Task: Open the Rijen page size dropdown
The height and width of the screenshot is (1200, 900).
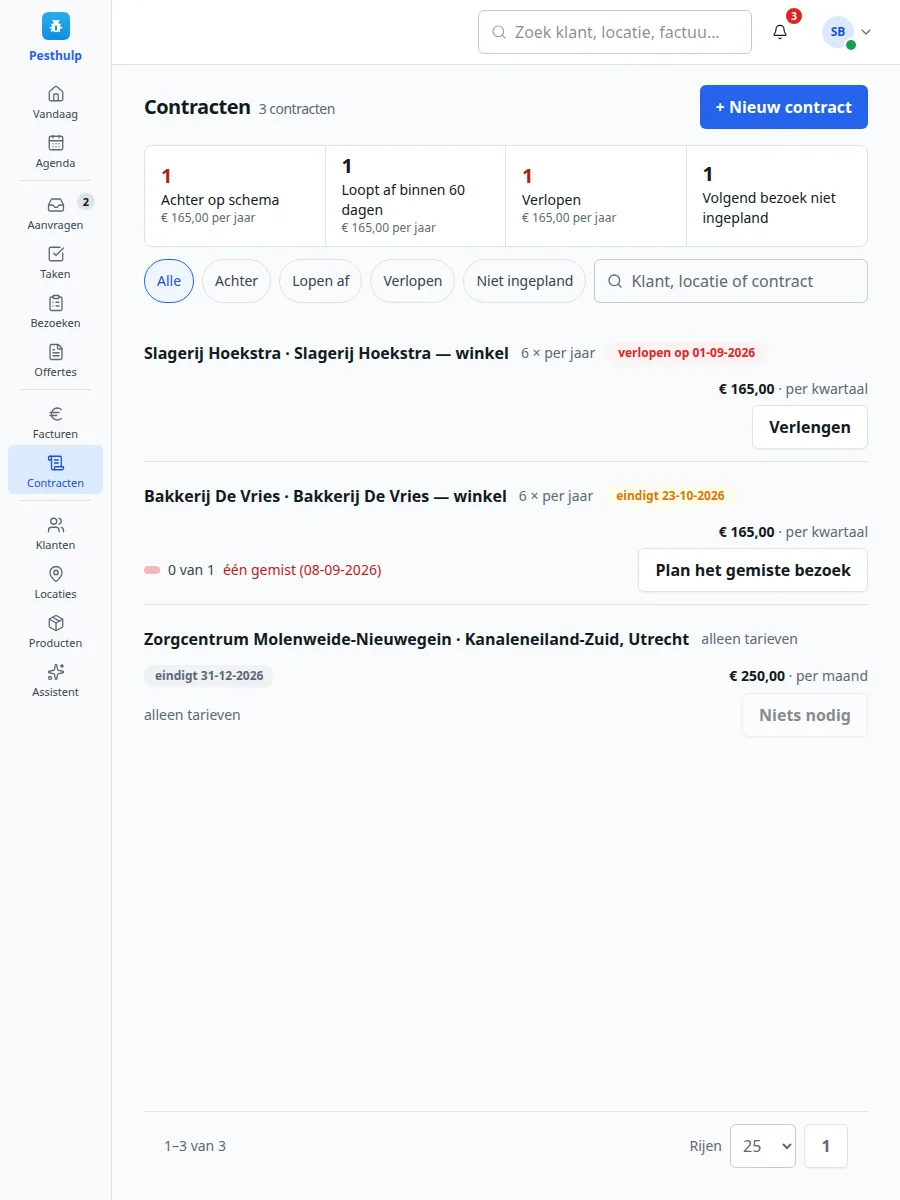Action: (x=763, y=1146)
